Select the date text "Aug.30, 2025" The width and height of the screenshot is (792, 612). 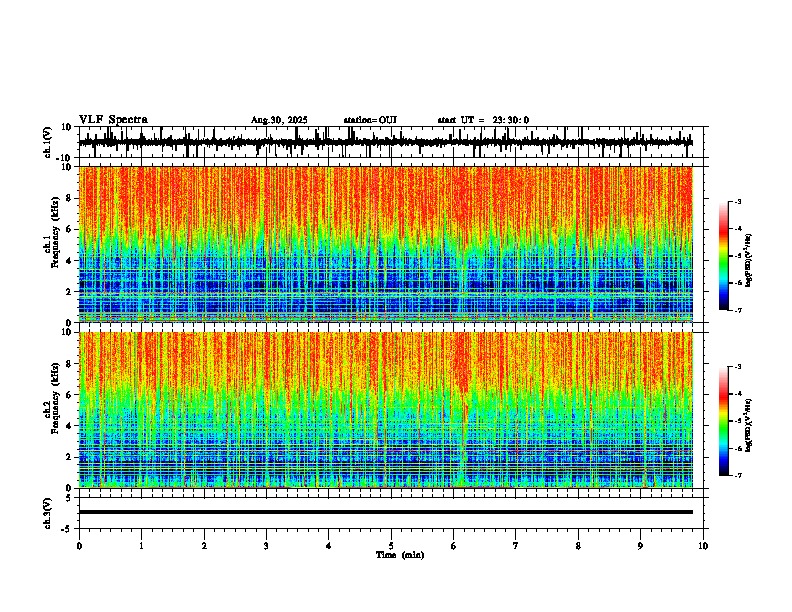pyautogui.click(x=279, y=120)
